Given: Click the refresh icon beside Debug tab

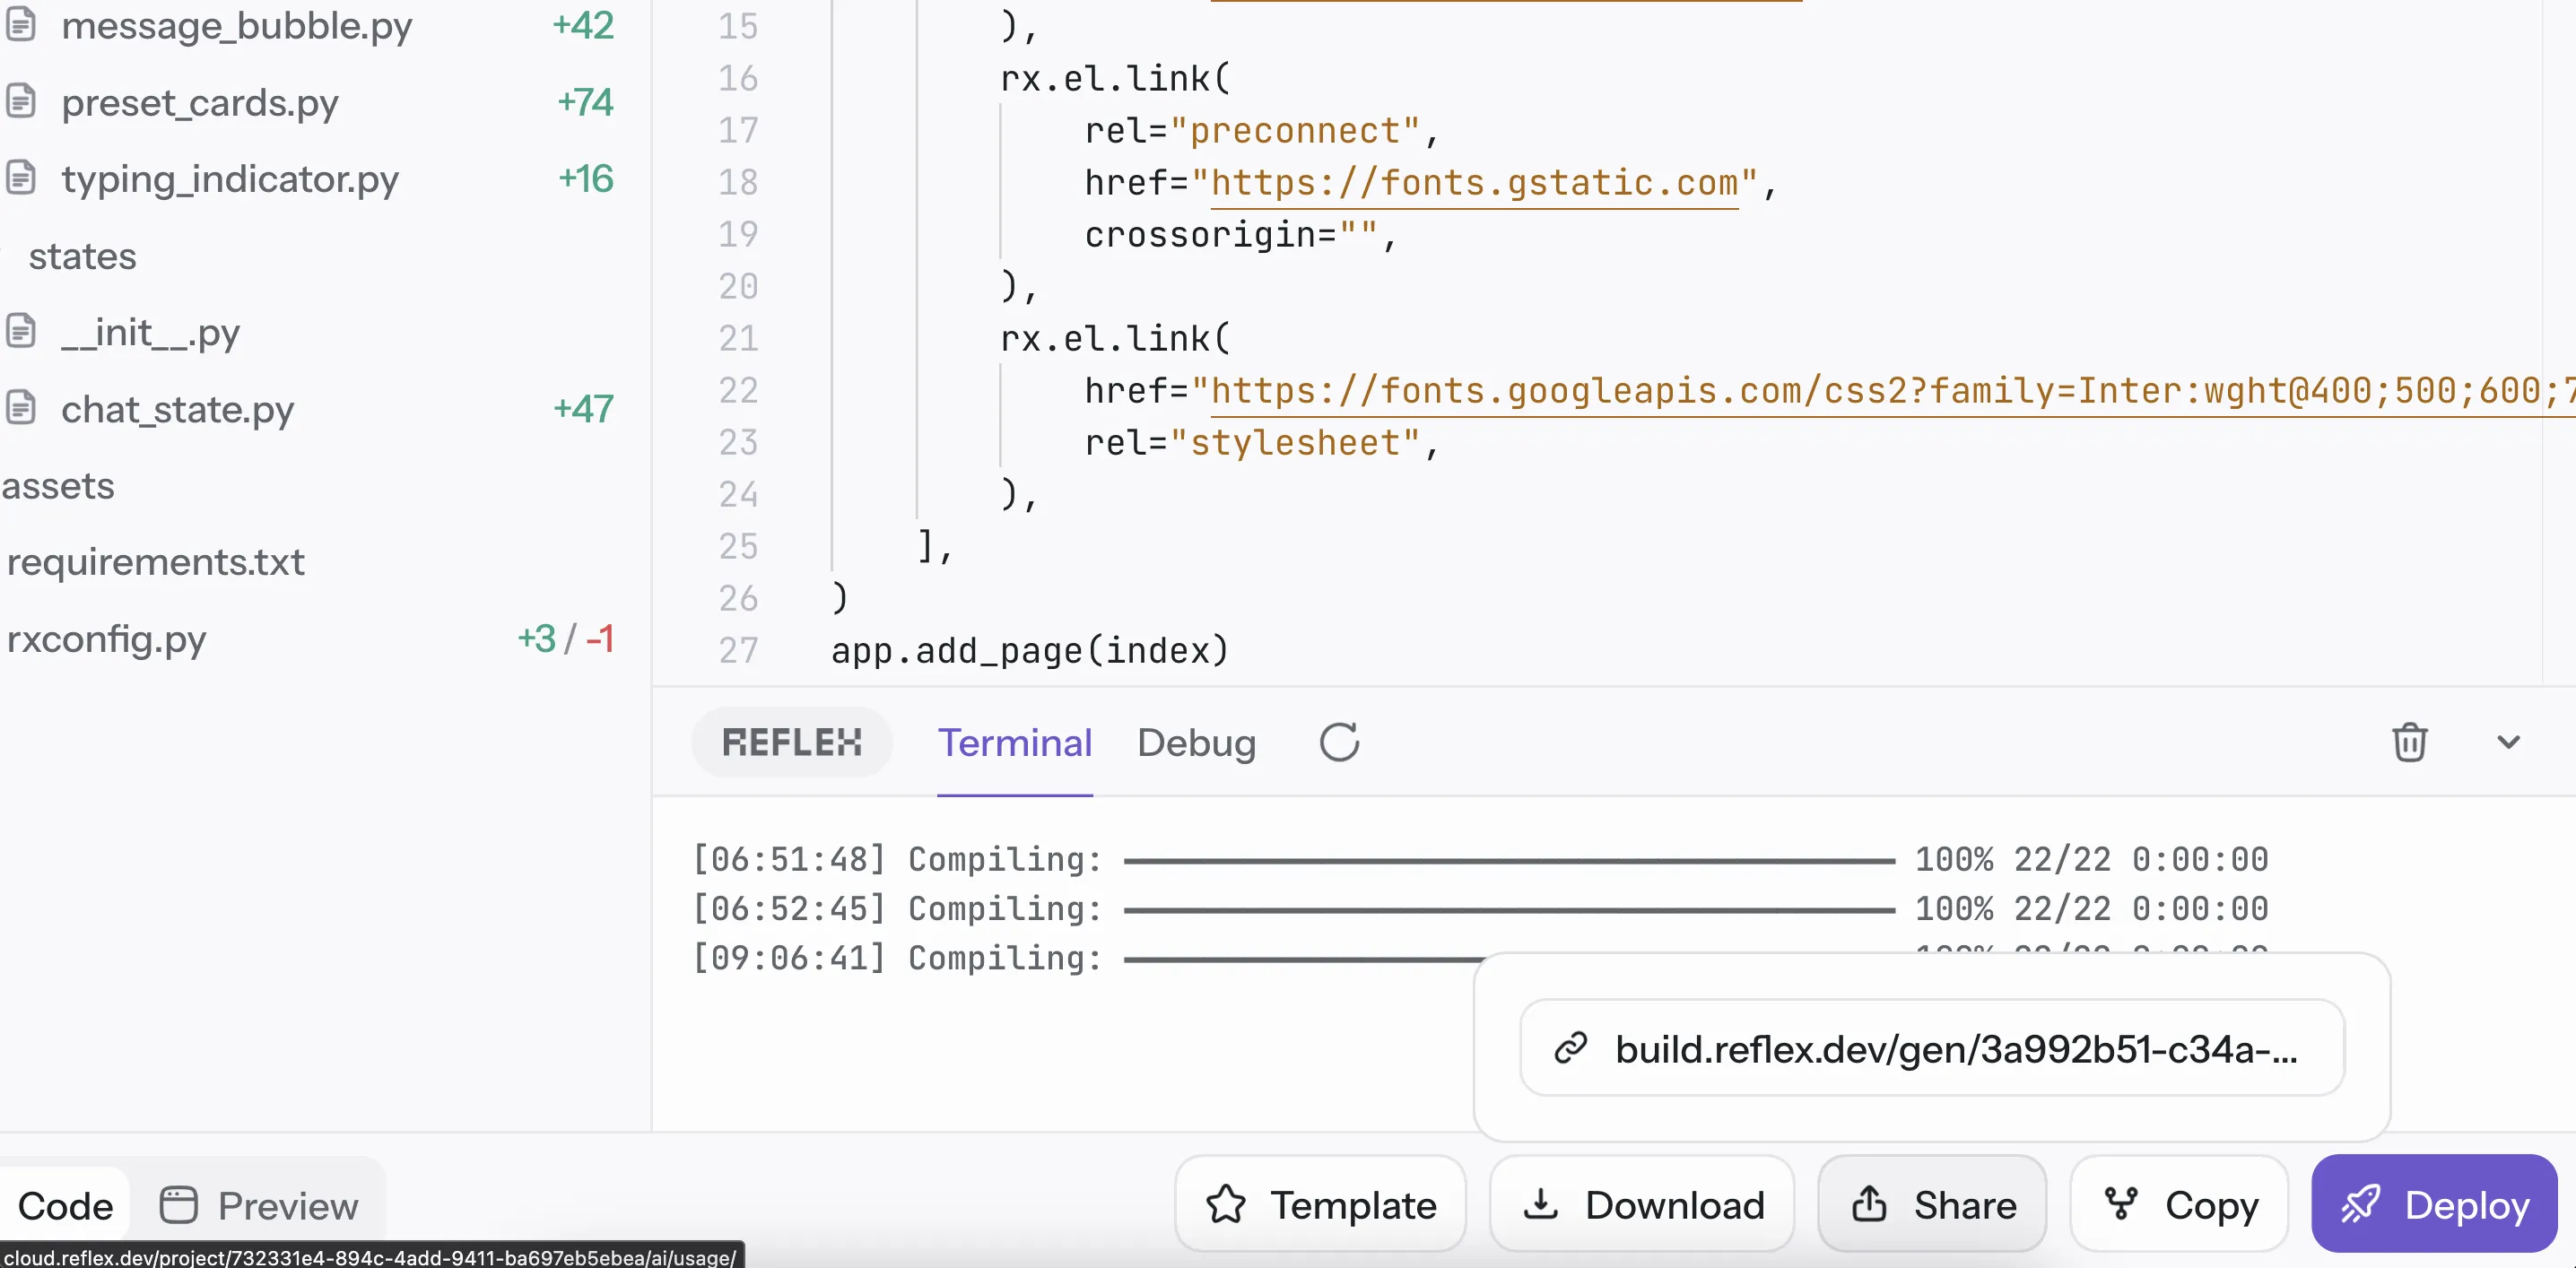Looking at the screenshot, I should (x=1339, y=743).
